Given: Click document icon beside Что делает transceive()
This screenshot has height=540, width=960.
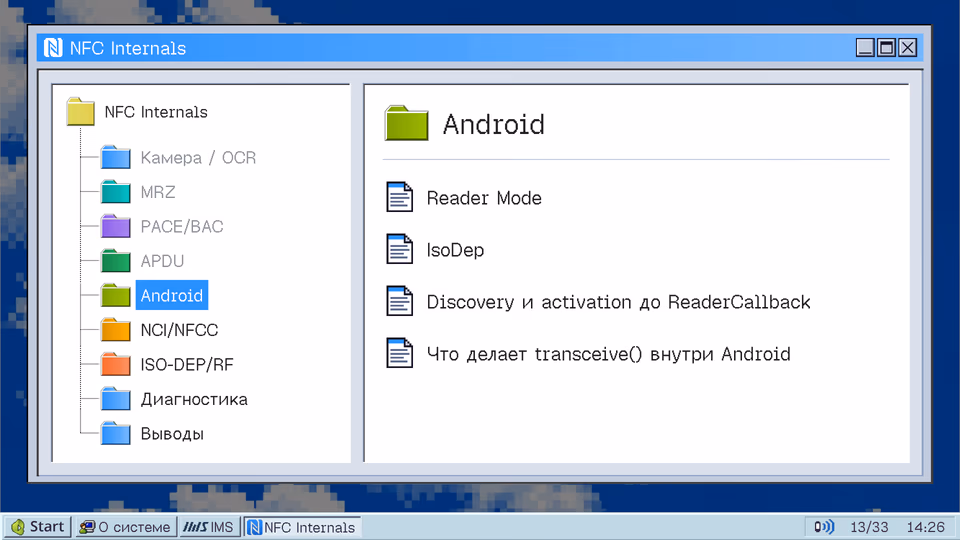Looking at the screenshot, I should coord(400,353).
